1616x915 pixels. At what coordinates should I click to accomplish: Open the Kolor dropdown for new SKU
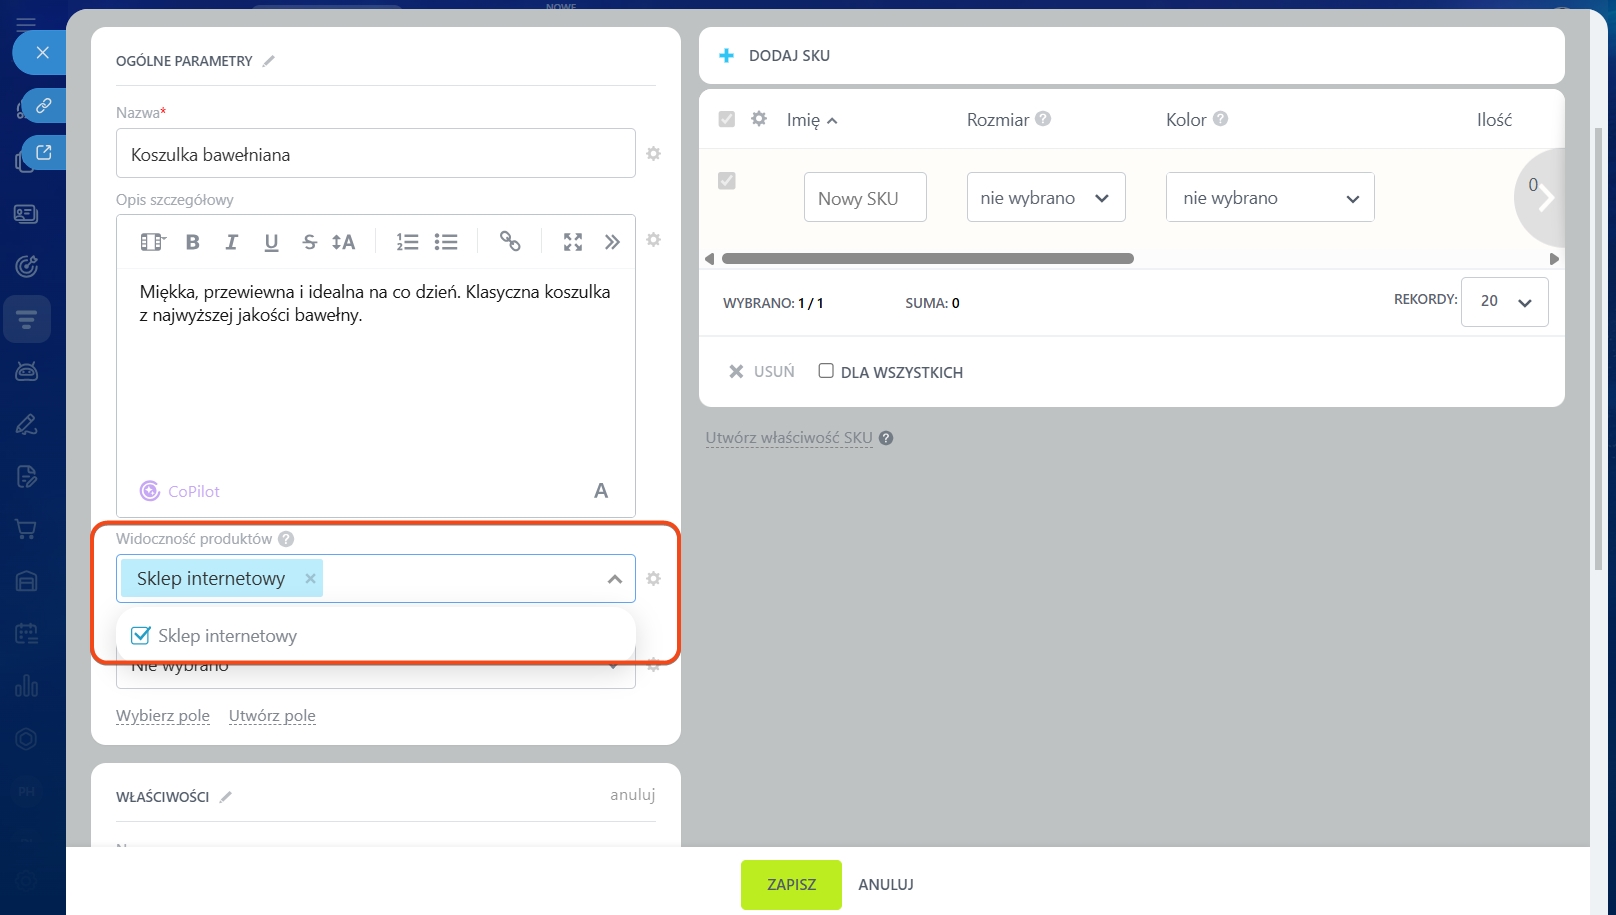(x=1269, y=198)
